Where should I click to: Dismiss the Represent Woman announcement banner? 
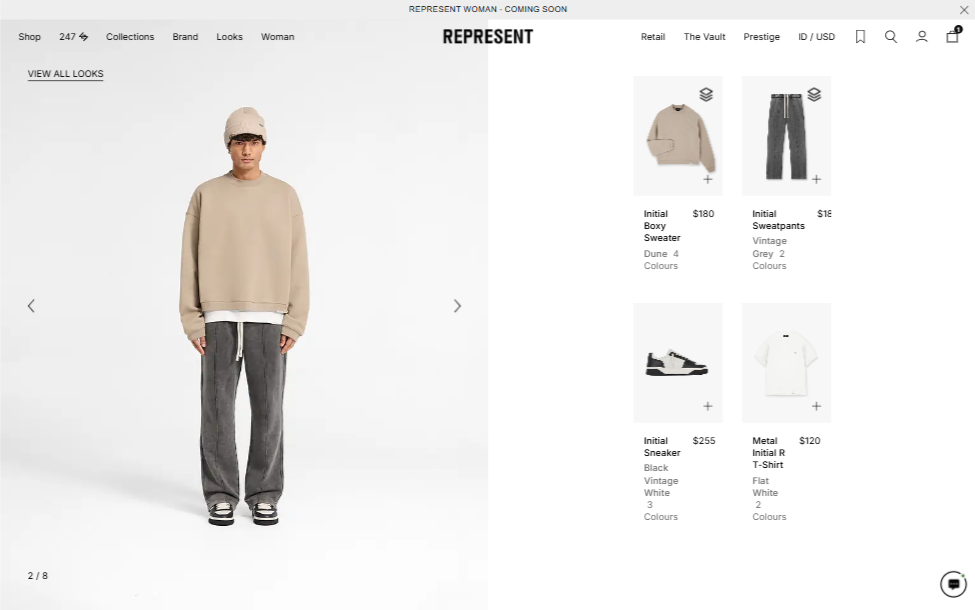point(964,9)
